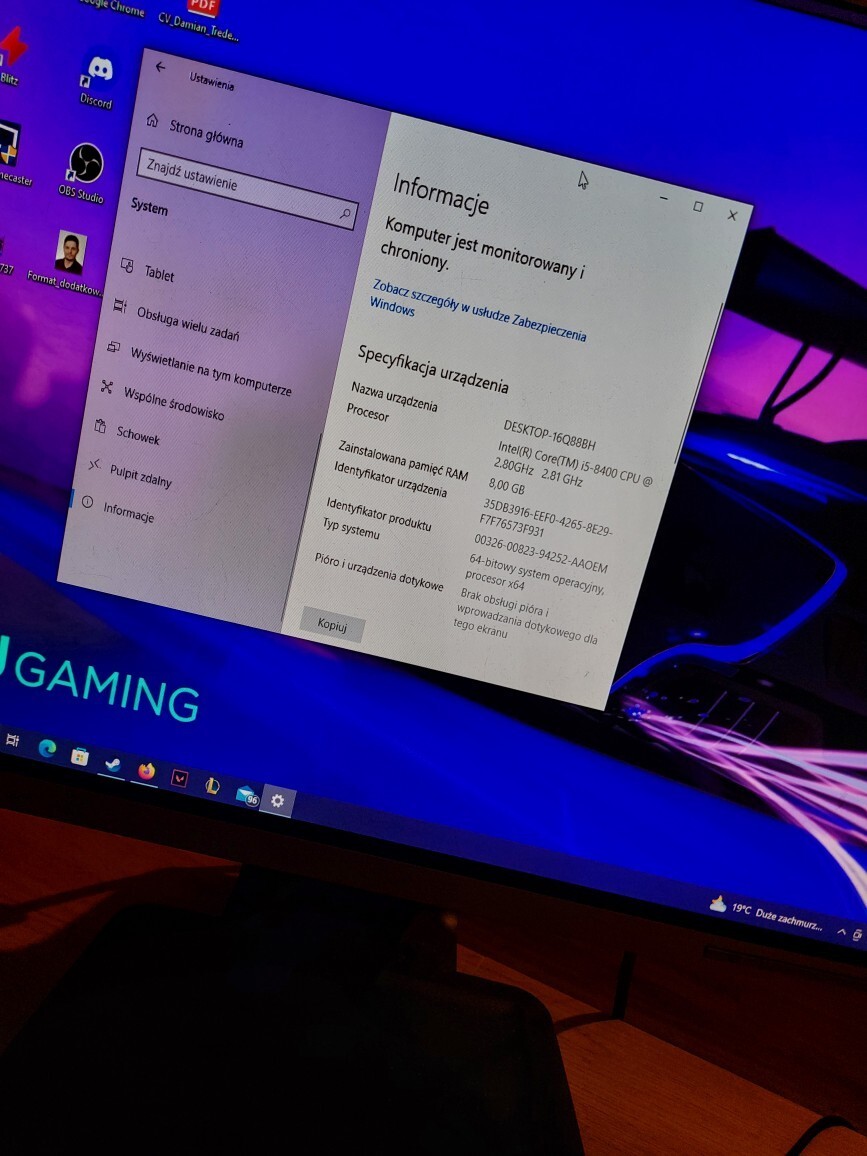Click the magnifier icon in the search box

point(345,214)
